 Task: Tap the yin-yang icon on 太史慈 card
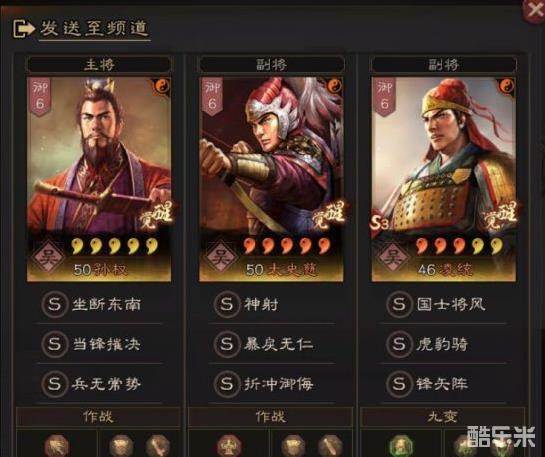[x=333, y=86]
